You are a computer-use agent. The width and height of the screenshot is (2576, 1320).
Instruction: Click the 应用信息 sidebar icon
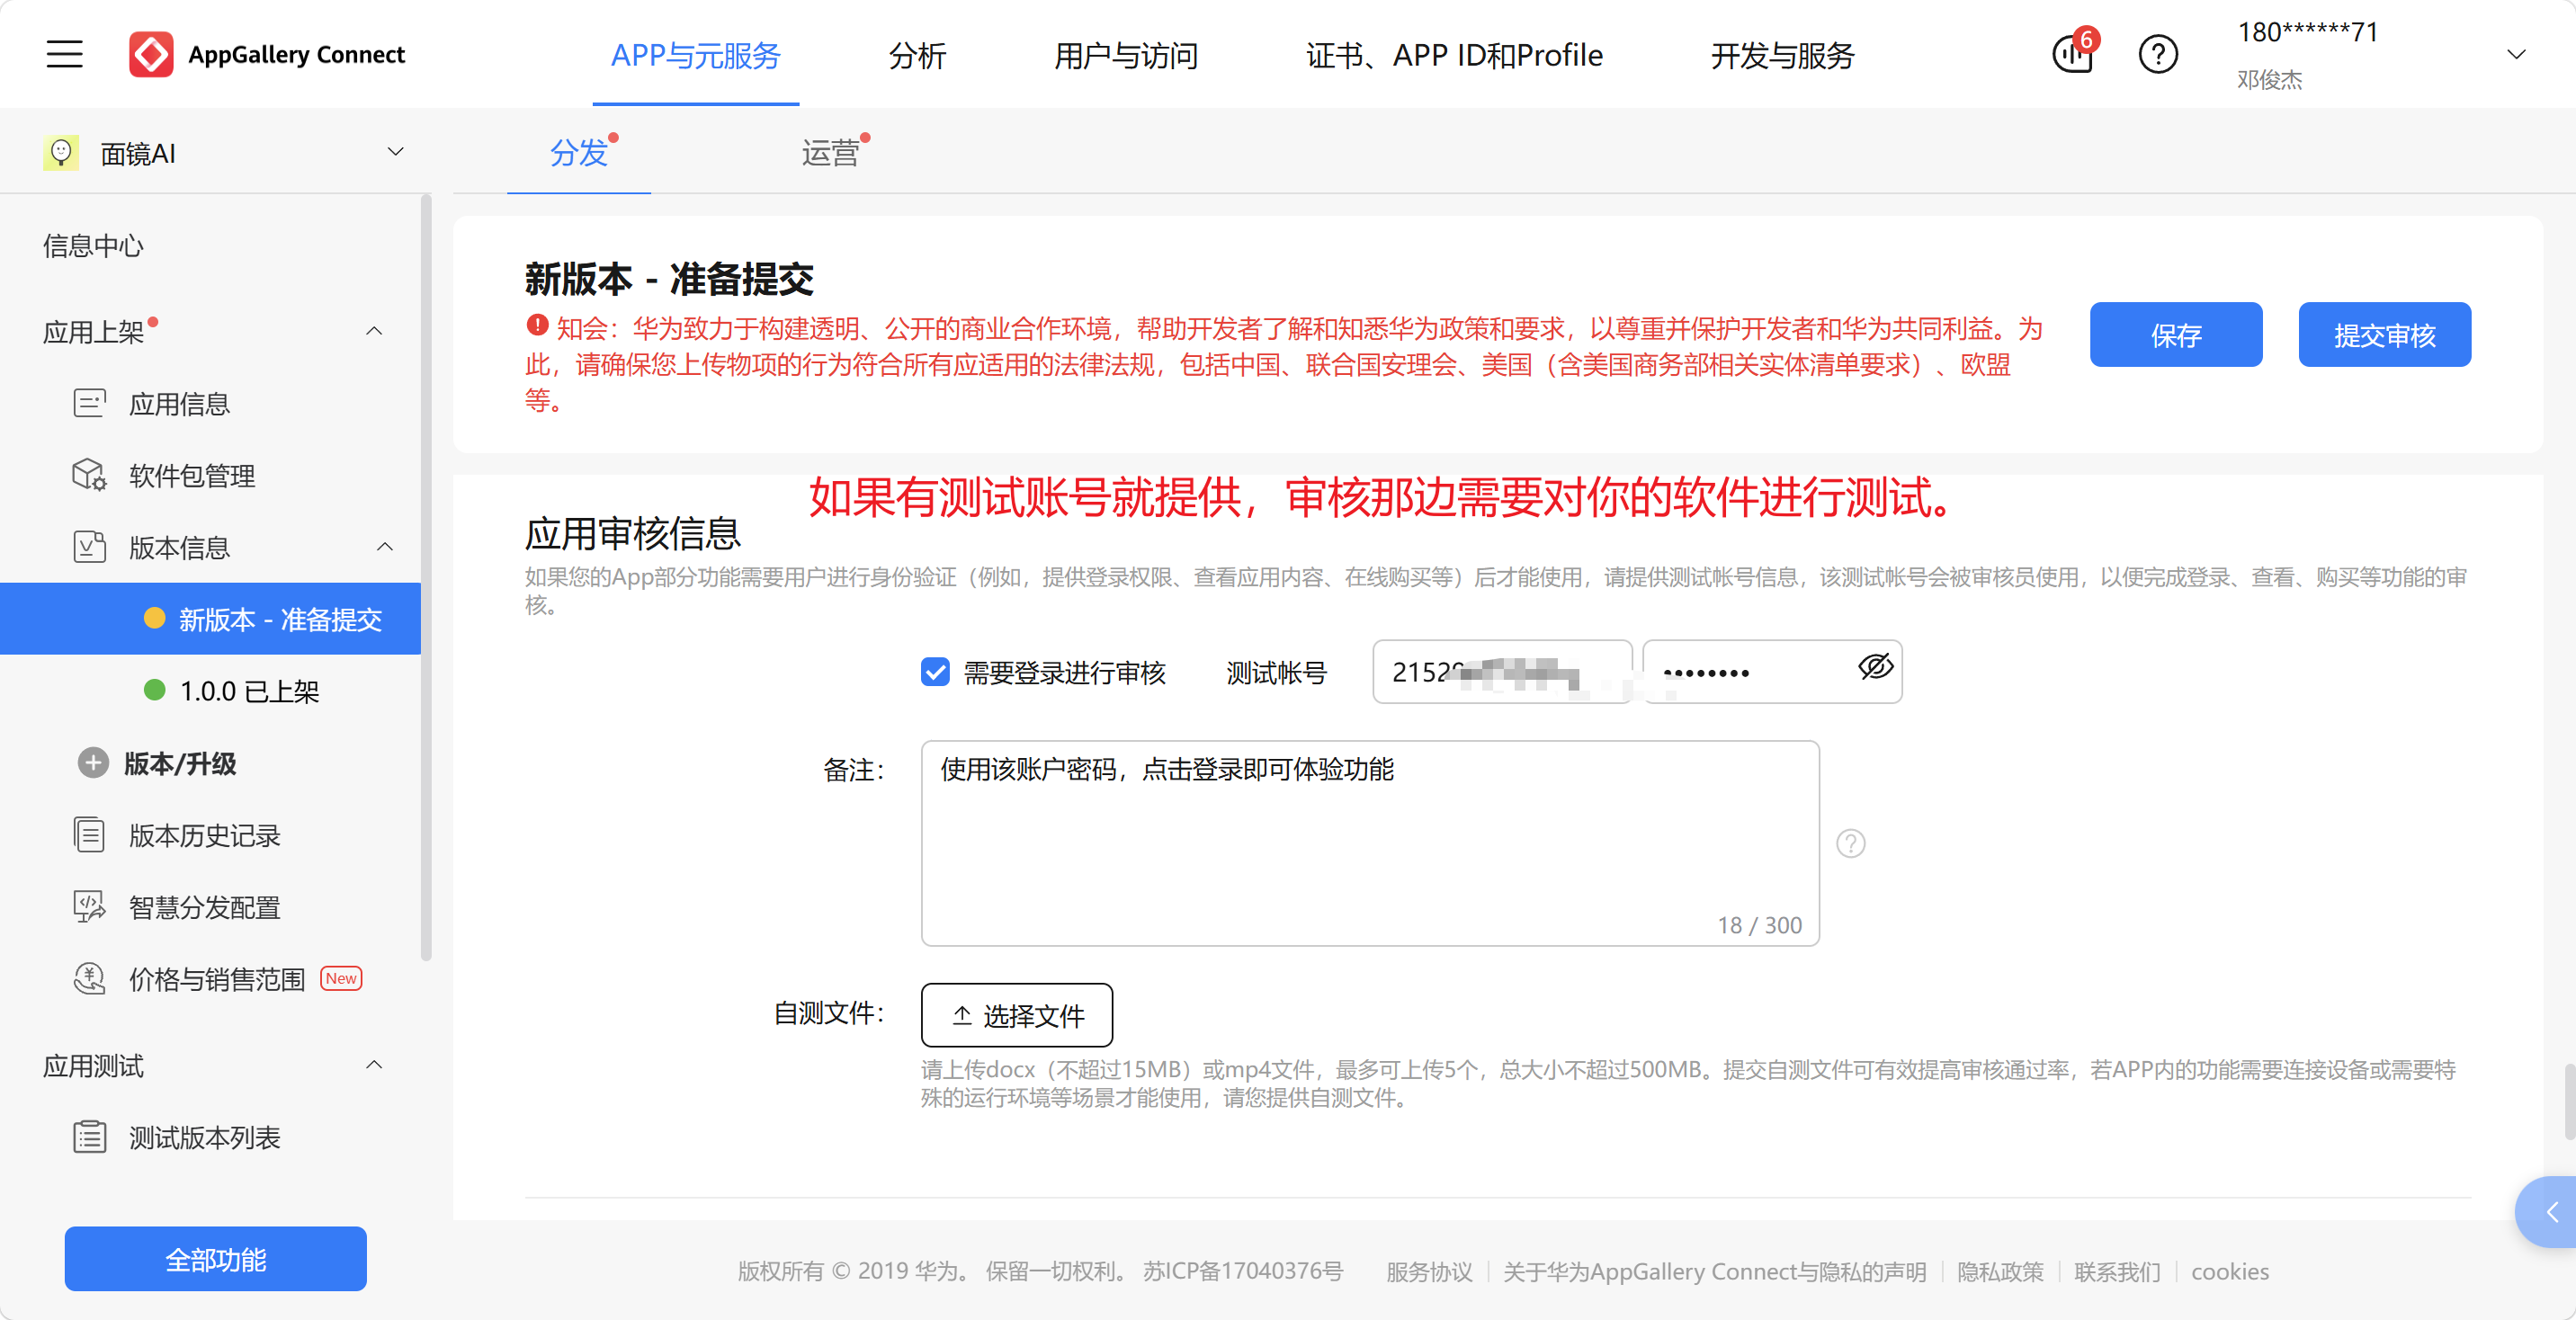point(89,403)
